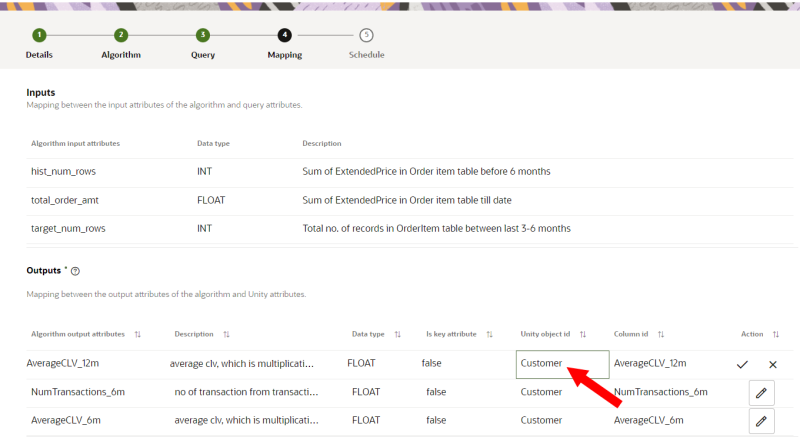Sort by Unity object id column

pyautogui.click(x=583, y=334)
